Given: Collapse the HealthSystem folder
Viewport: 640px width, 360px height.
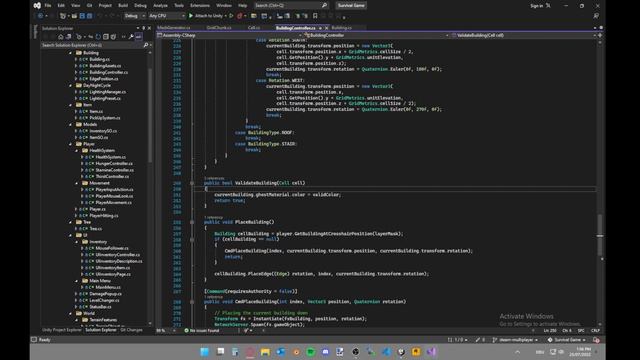Looking at the screenshot, I should pos(76,151).
